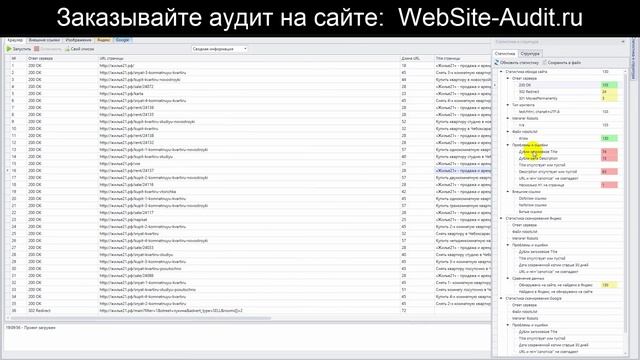This screenshot has width=640, height=360.
Task: Collapse the Сравнение данных node
Action: (x=508, y=278)
